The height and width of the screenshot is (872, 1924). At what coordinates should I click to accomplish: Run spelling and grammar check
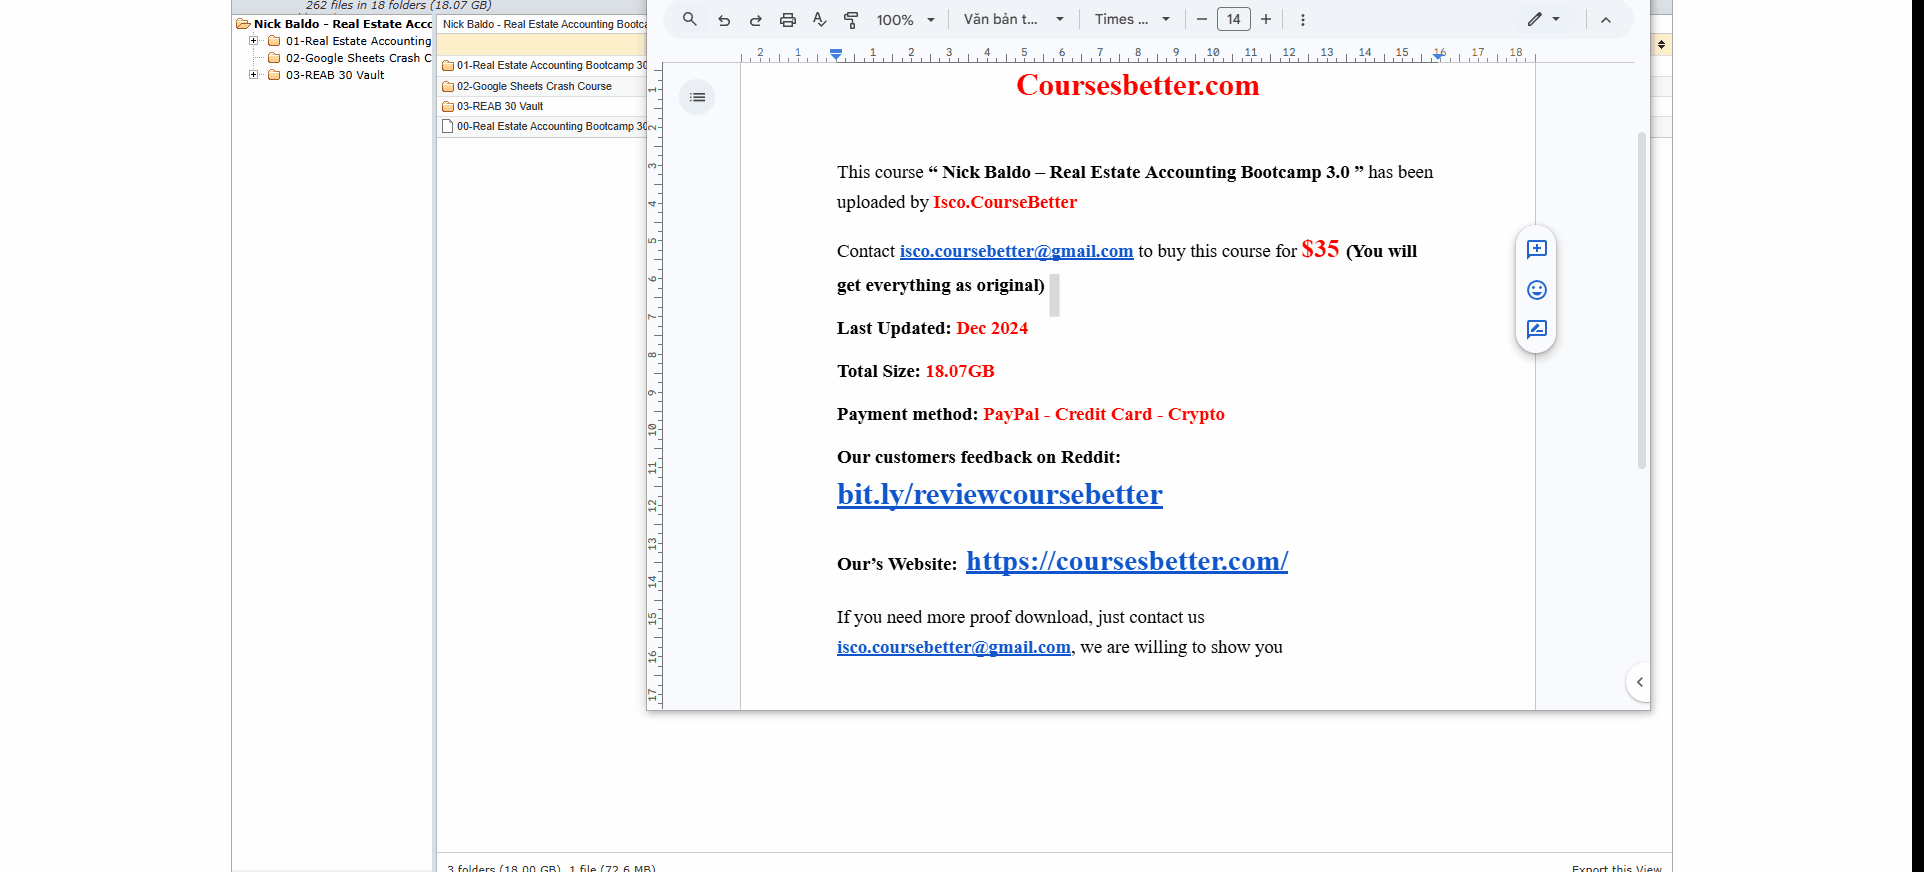pyautogui.click(x=820, y=19)
